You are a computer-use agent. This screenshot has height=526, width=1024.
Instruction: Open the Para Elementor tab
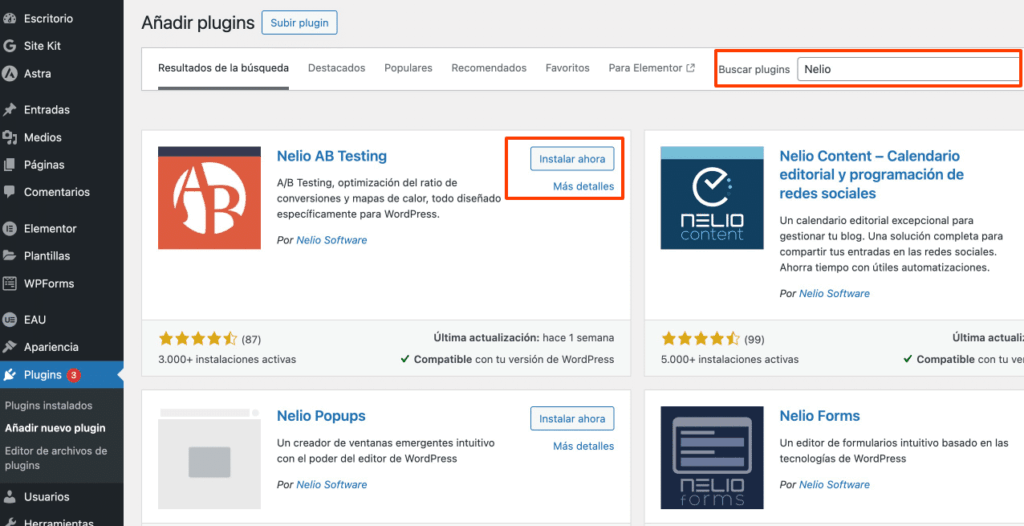pos(651,68)
